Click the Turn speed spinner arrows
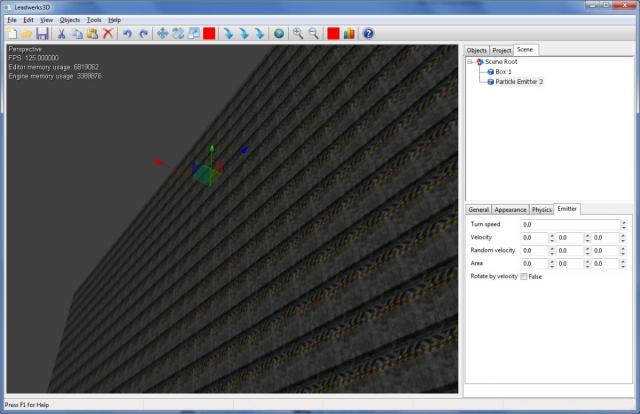The width and height of the screenshot is (640, 414). click(623, 224)
